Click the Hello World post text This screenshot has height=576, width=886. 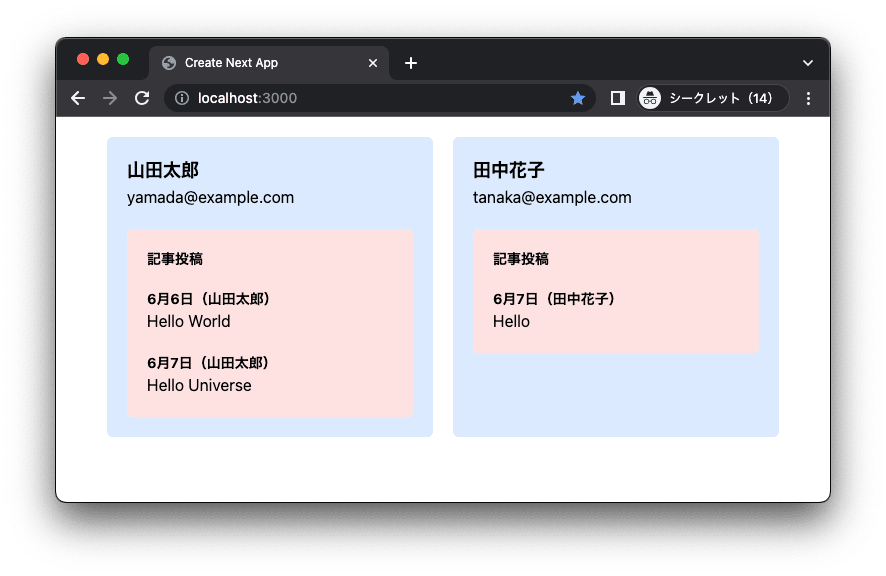pos(189,322)
